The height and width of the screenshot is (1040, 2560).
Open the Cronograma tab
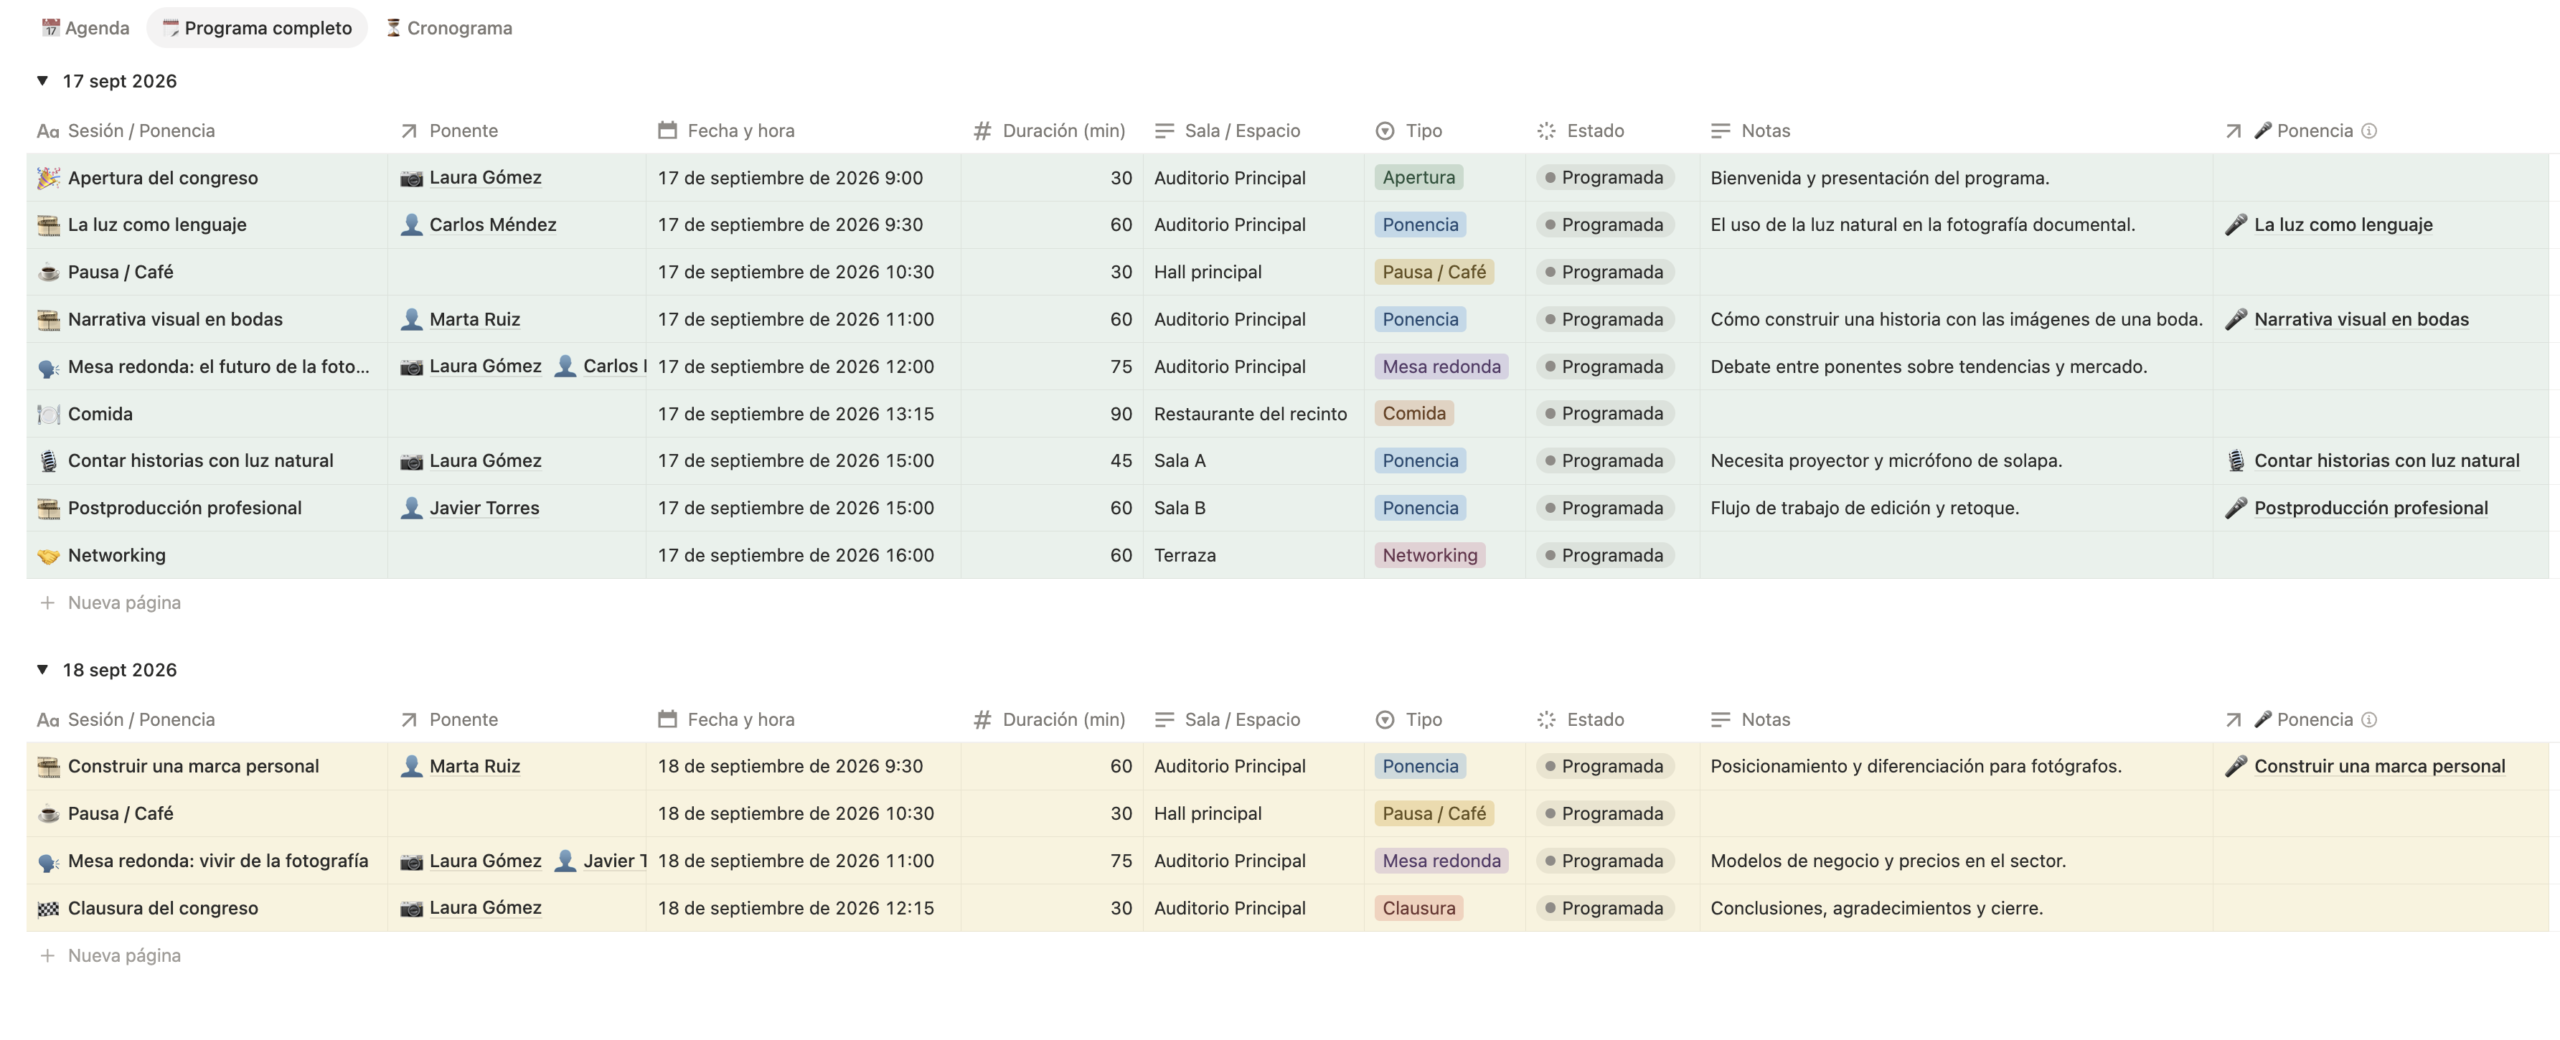(x=449, y=28)
